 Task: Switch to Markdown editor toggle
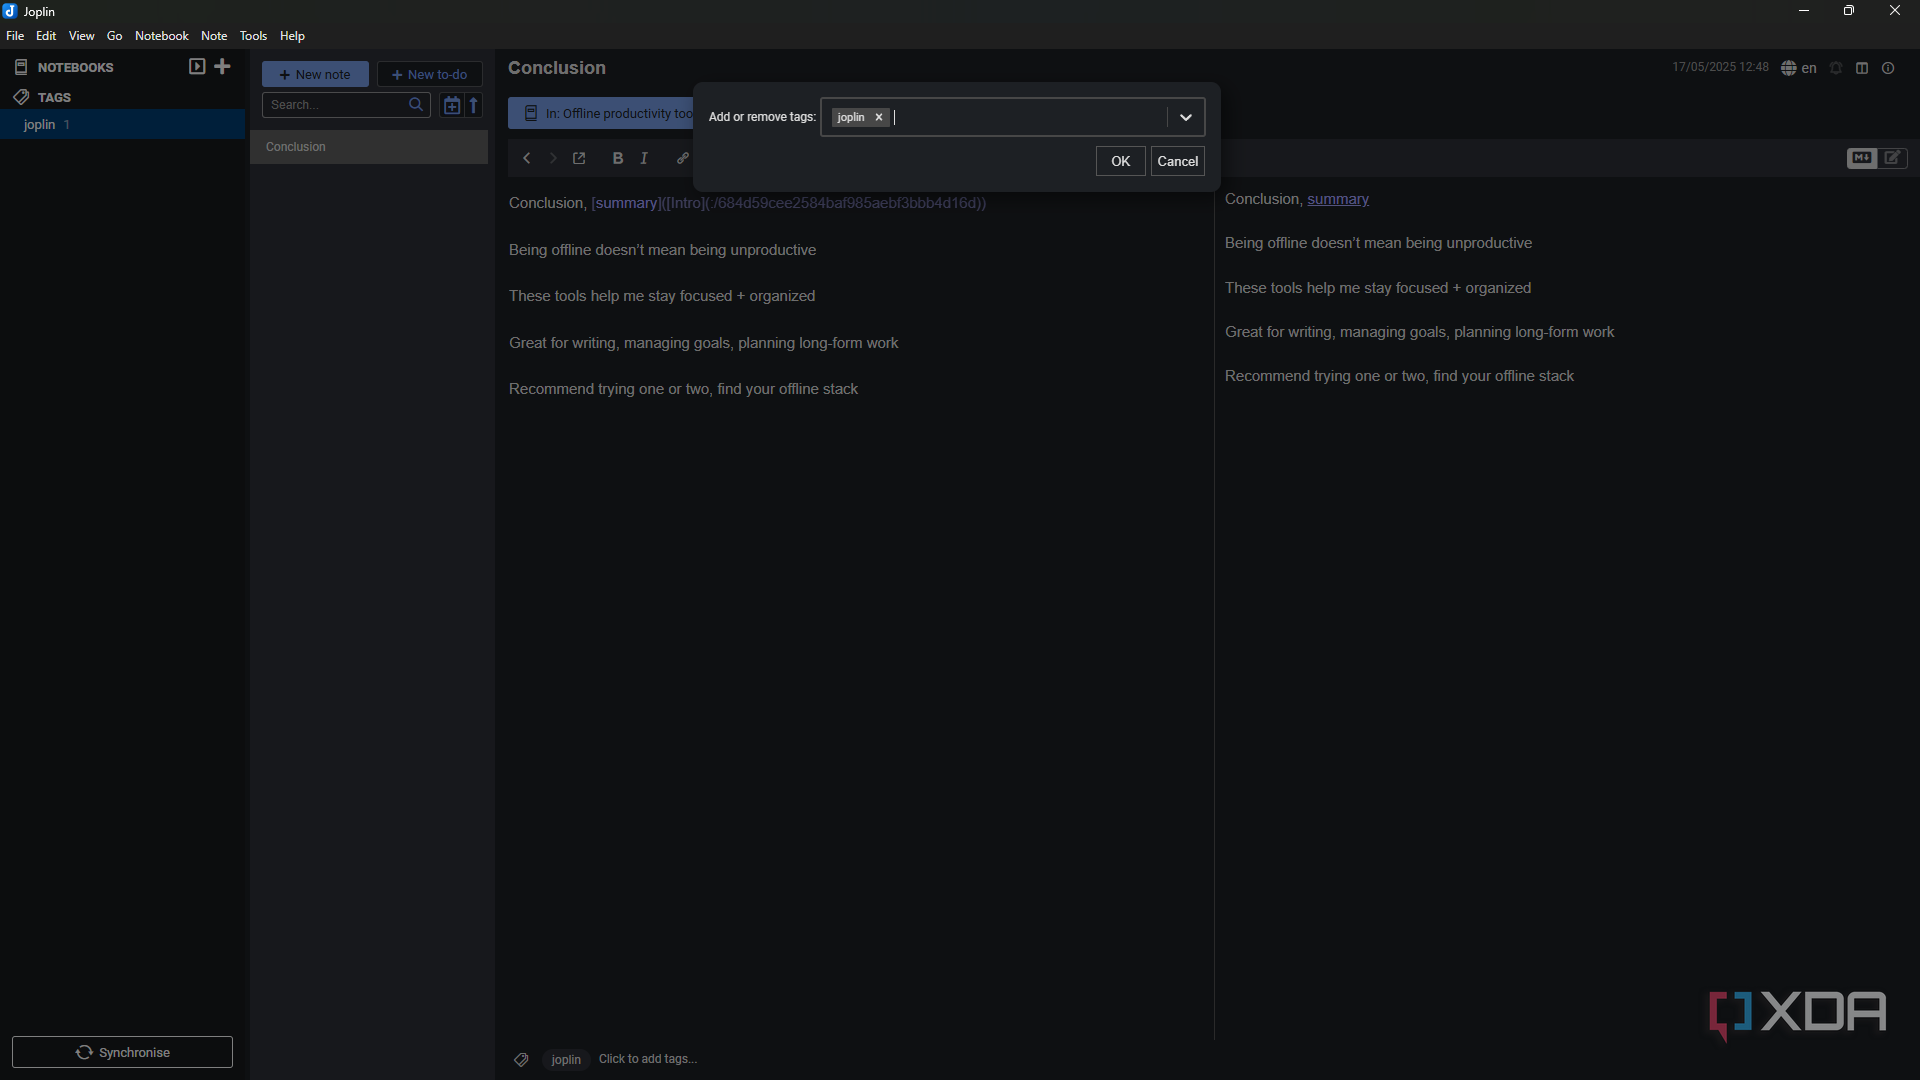tap(1862, 159)
